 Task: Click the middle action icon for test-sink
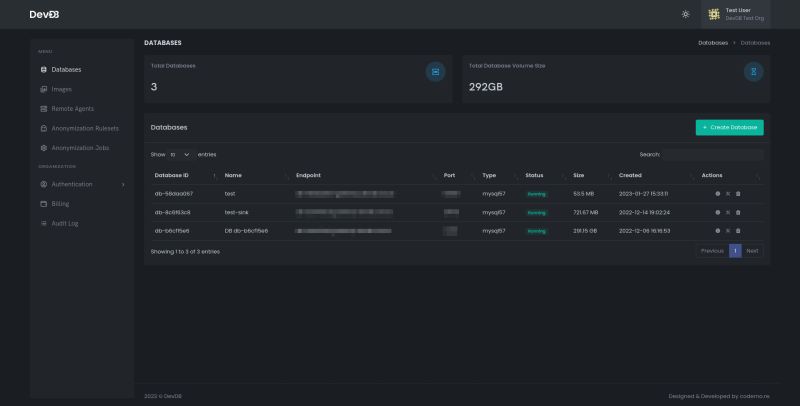click(x=728, y=212)
